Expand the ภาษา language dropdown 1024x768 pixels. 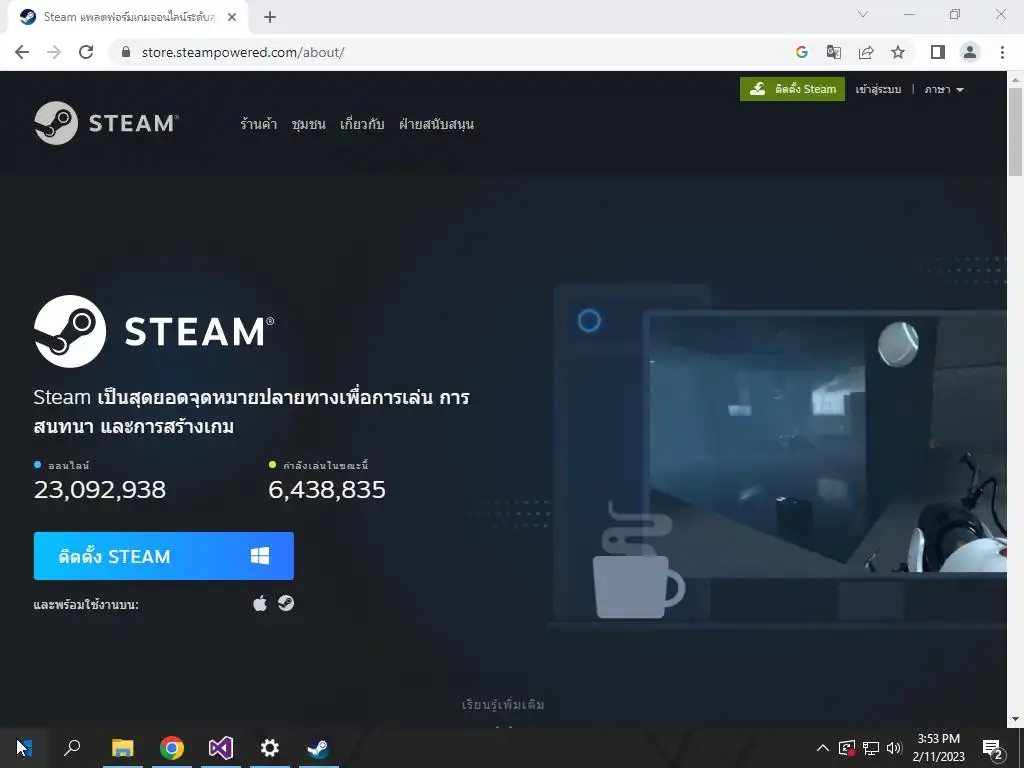point(944,89)
